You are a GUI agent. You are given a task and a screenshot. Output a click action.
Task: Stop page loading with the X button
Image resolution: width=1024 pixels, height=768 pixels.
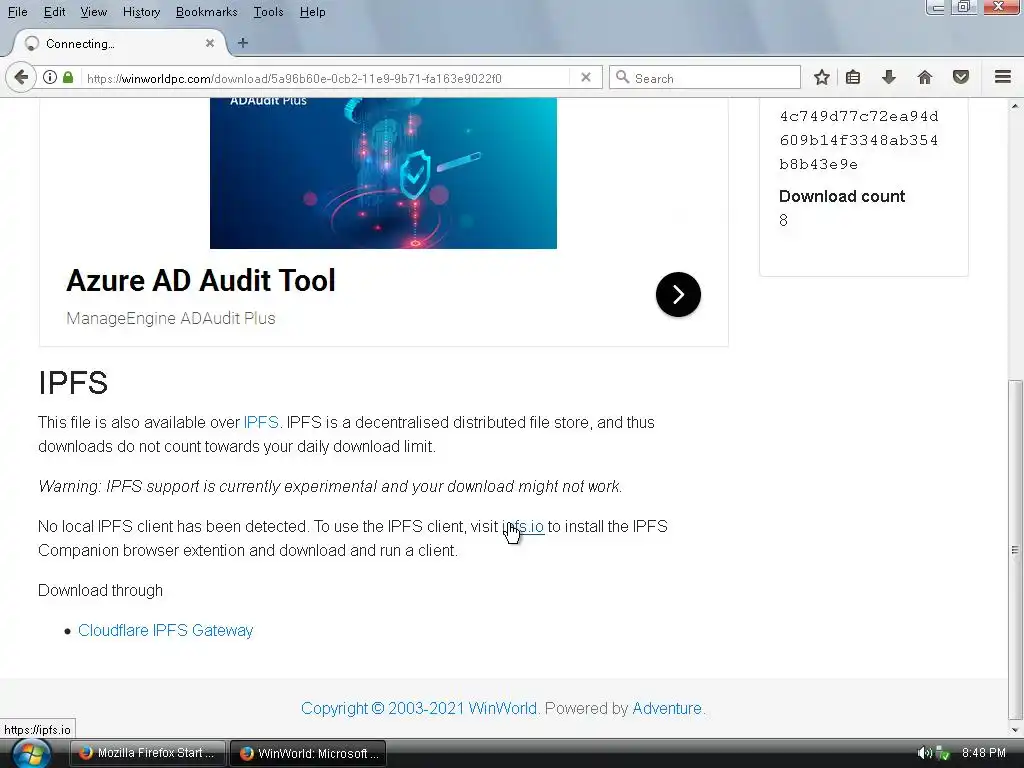click(586, 77)
